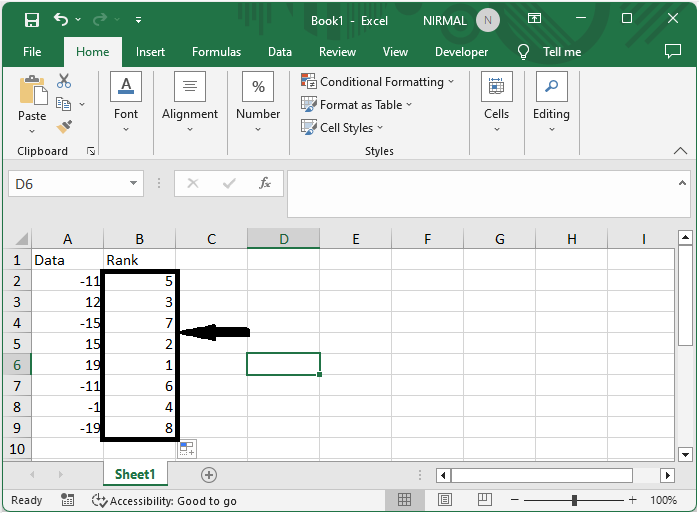Click the NIRMAL account avatar

pos(488,21)
